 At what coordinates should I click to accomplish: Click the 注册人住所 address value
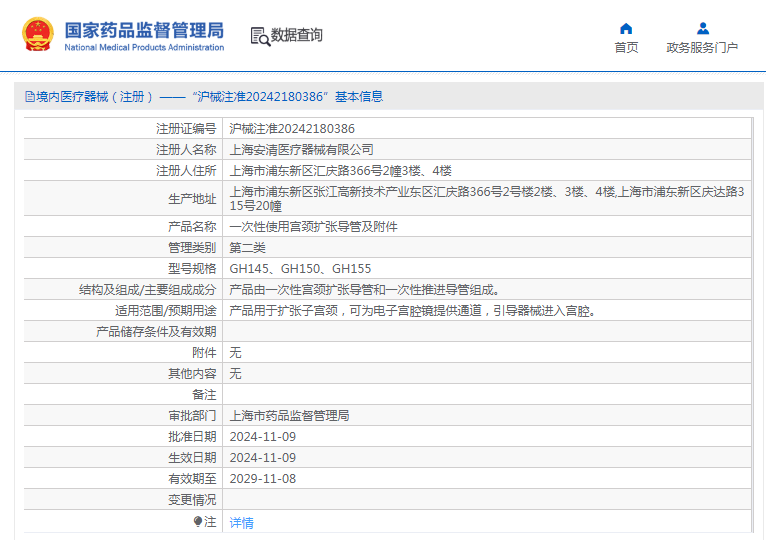pos(340,171)
